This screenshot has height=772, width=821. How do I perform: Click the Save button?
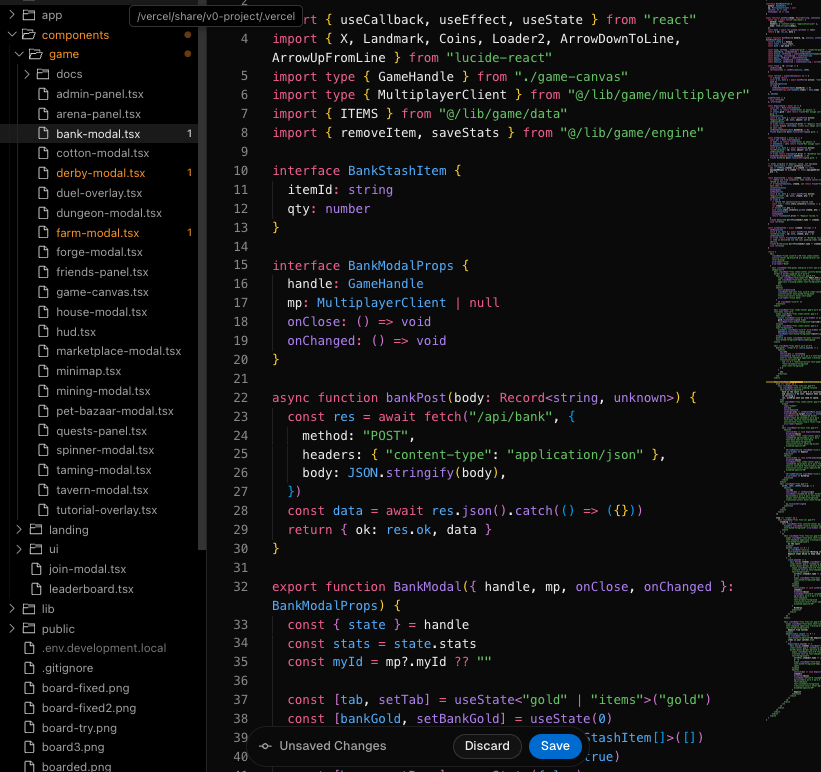tap(555, 746)
